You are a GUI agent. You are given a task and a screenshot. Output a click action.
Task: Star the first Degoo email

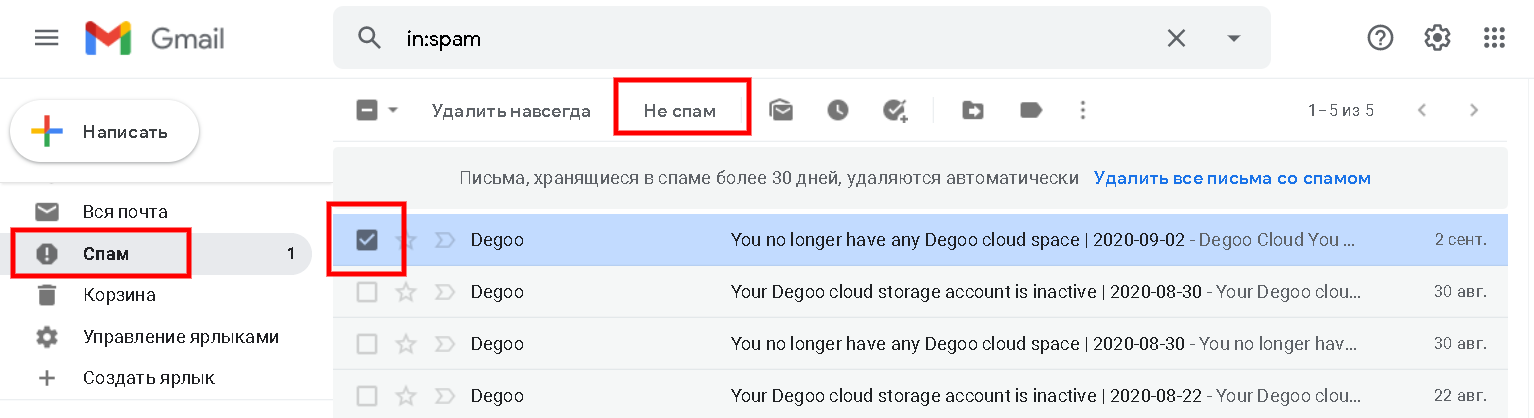[405, 240]
